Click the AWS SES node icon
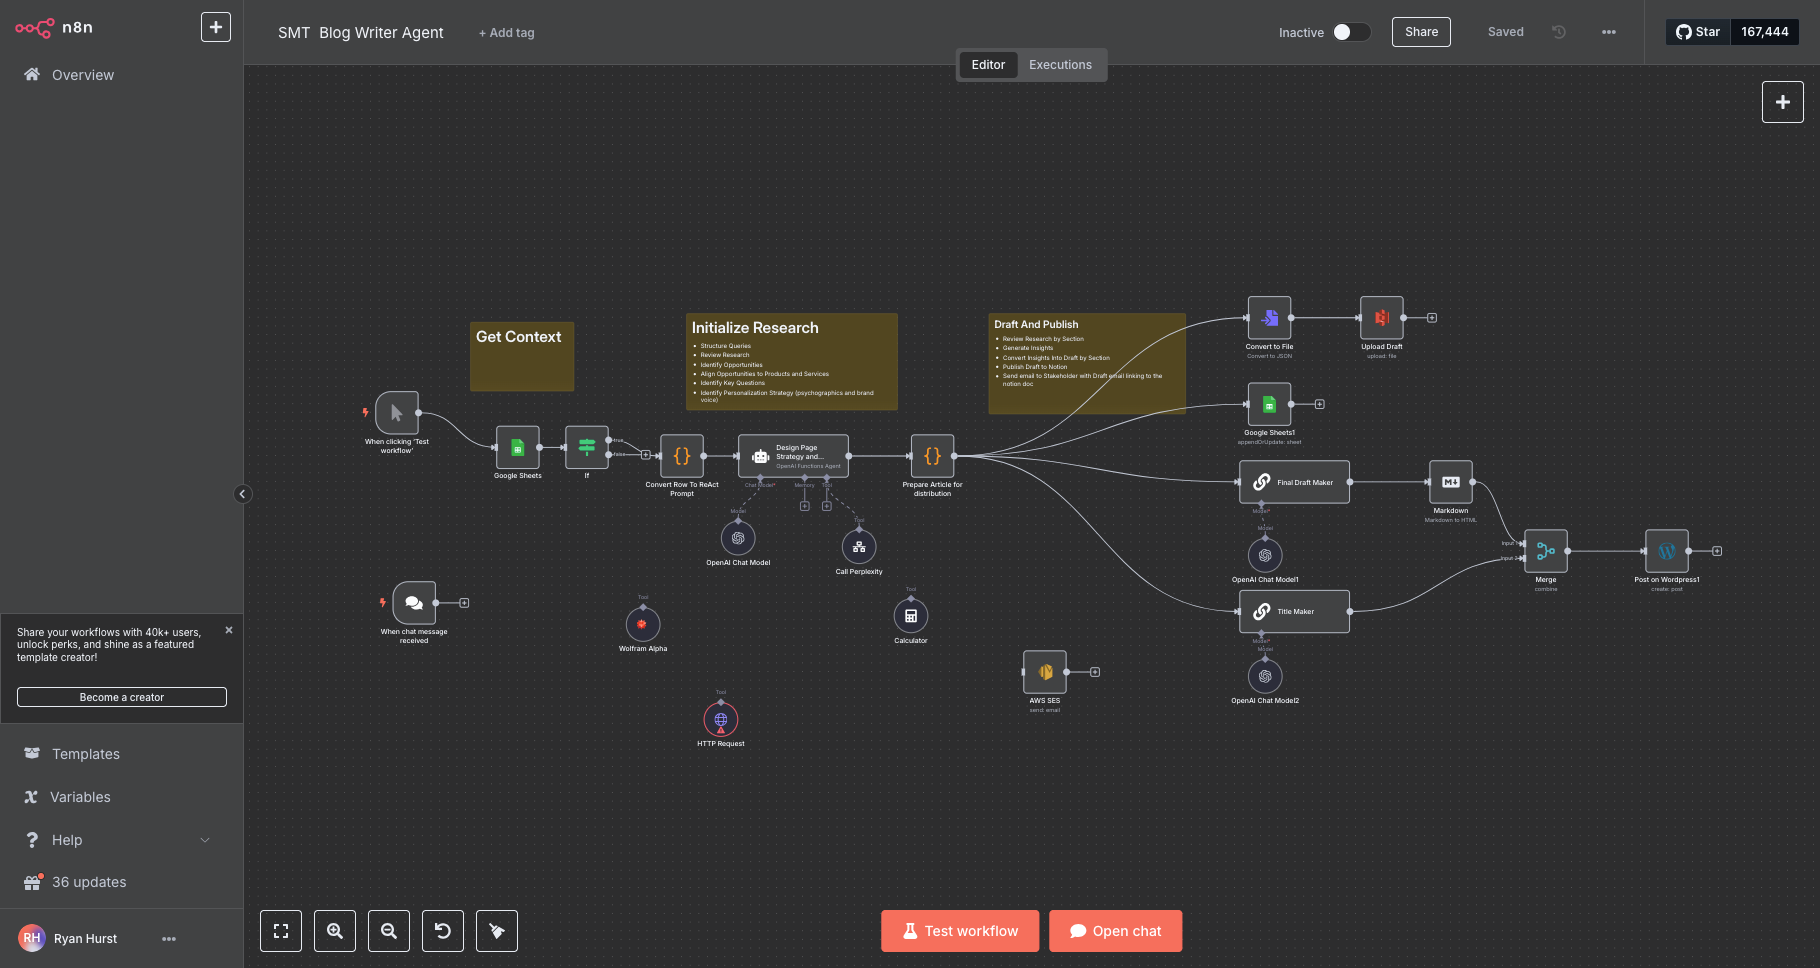The image size is (1820, 968). [1044, 672]
